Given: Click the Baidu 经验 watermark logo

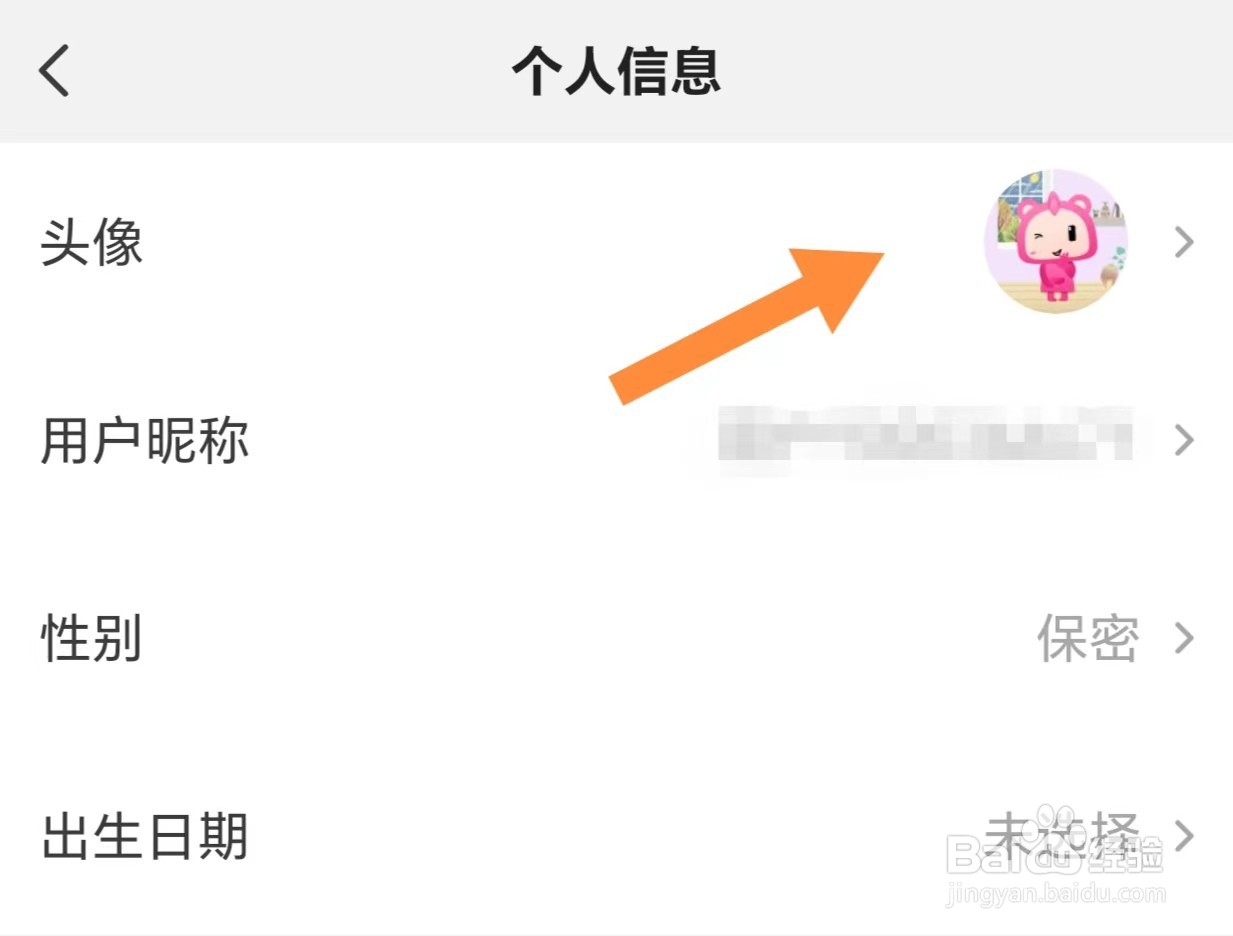Looking at the screenshot, I should (1055, 851).
